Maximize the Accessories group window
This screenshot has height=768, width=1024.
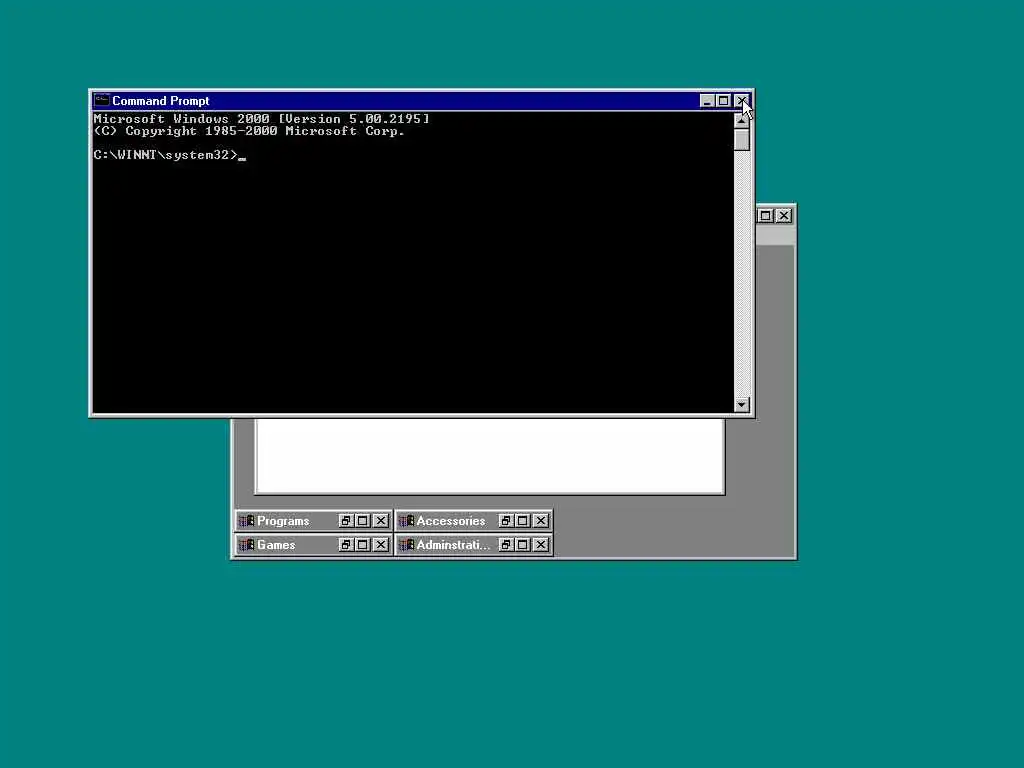point(523,520)
